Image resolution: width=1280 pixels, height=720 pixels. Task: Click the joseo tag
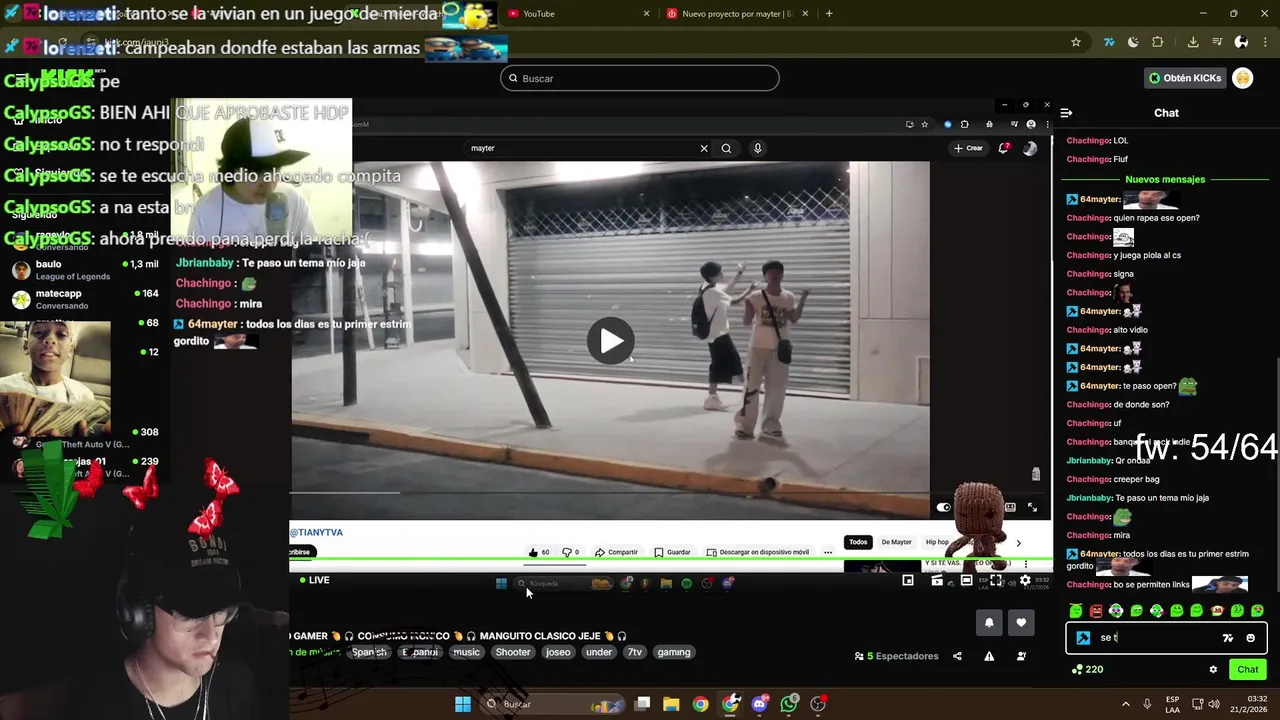(558, 652)
